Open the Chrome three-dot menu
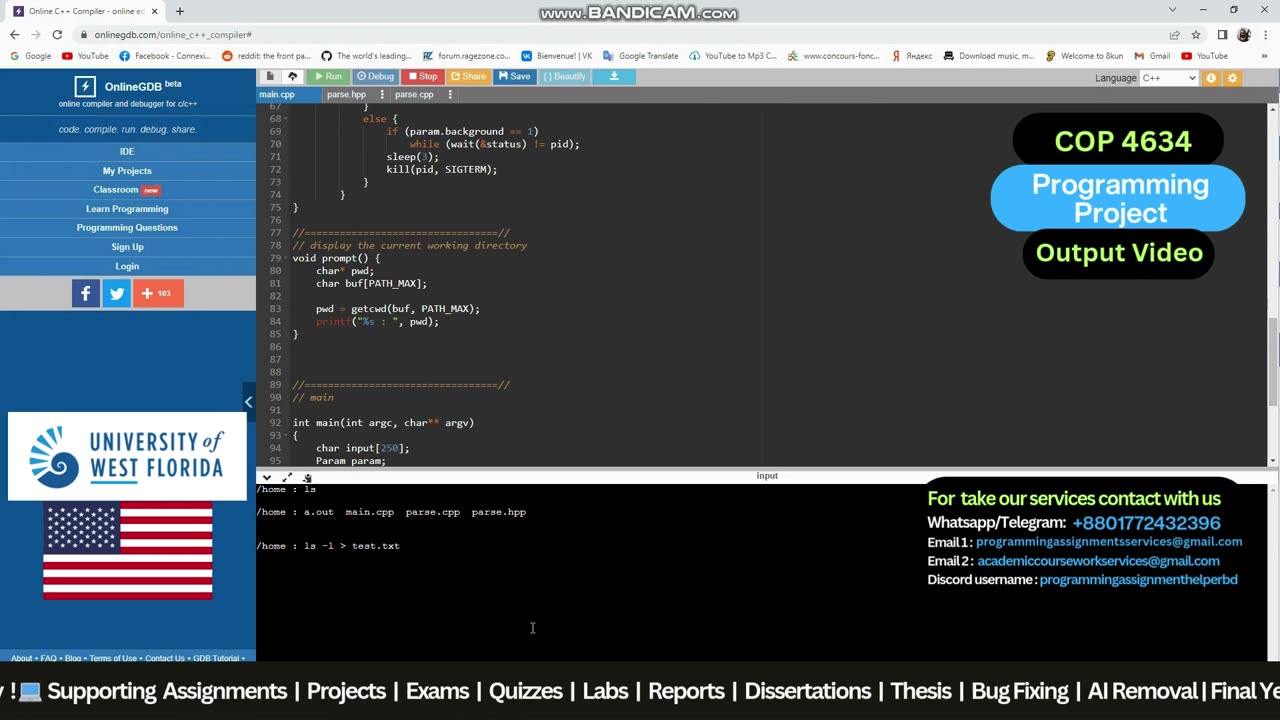1280x720 pixels. [x=1264, y=34]
